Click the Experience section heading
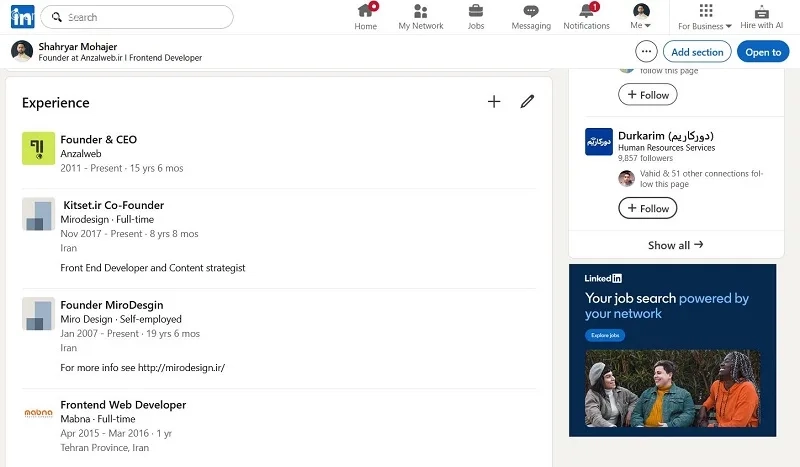 56,103
